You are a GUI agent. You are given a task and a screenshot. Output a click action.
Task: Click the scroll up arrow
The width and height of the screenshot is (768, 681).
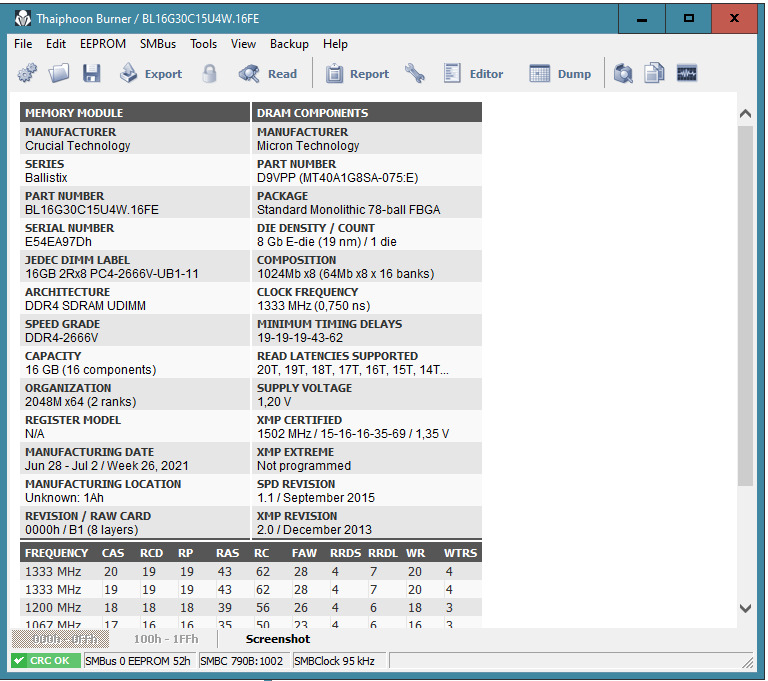click(745, 114)
